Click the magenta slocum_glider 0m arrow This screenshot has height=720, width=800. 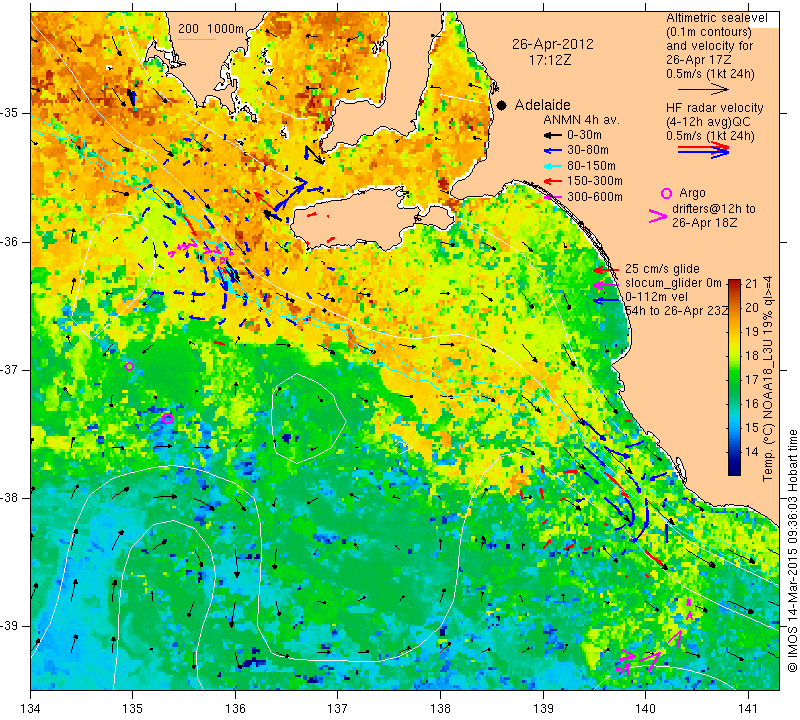606,285
